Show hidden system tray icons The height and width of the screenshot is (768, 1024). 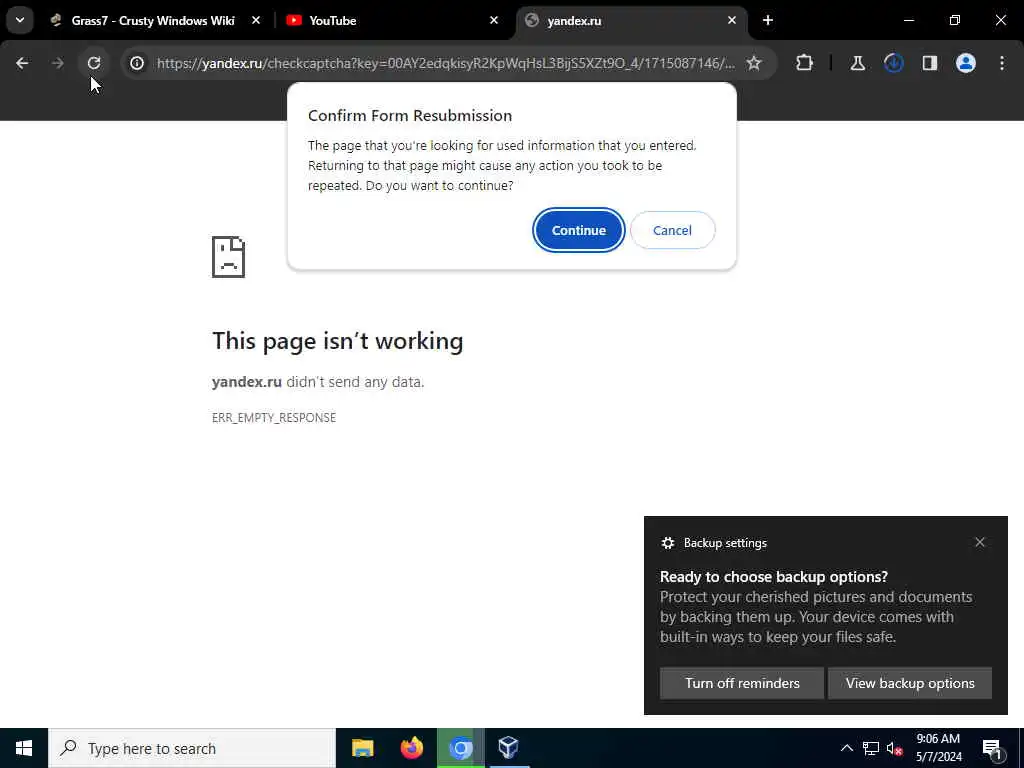pos(846,748)
